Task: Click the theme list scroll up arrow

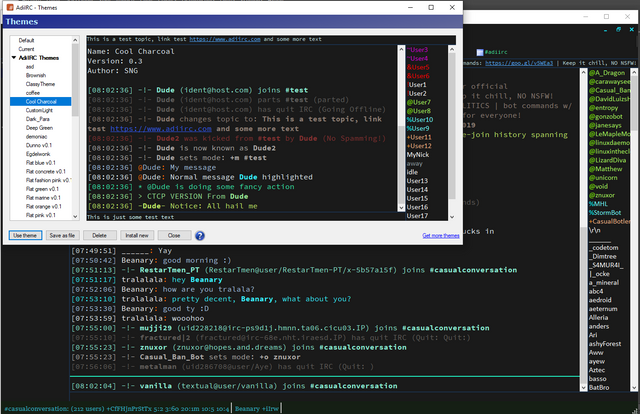Action: (x=75, y=40)
